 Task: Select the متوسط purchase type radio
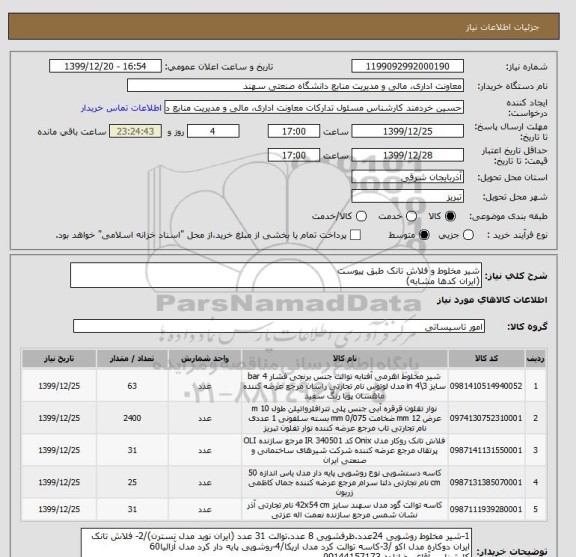424,235
